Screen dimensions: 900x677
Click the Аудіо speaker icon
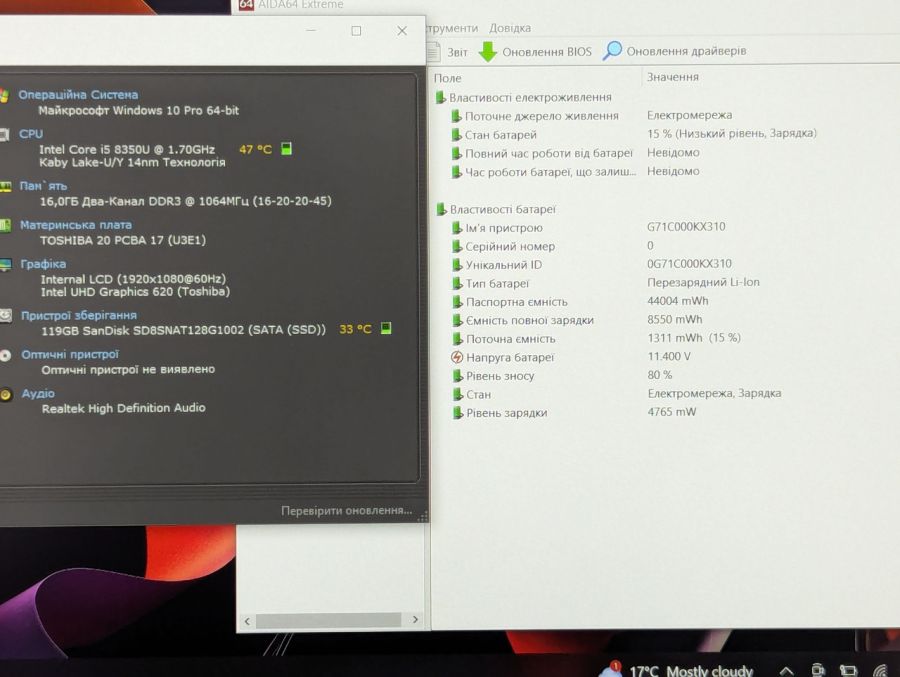point(6,394)
